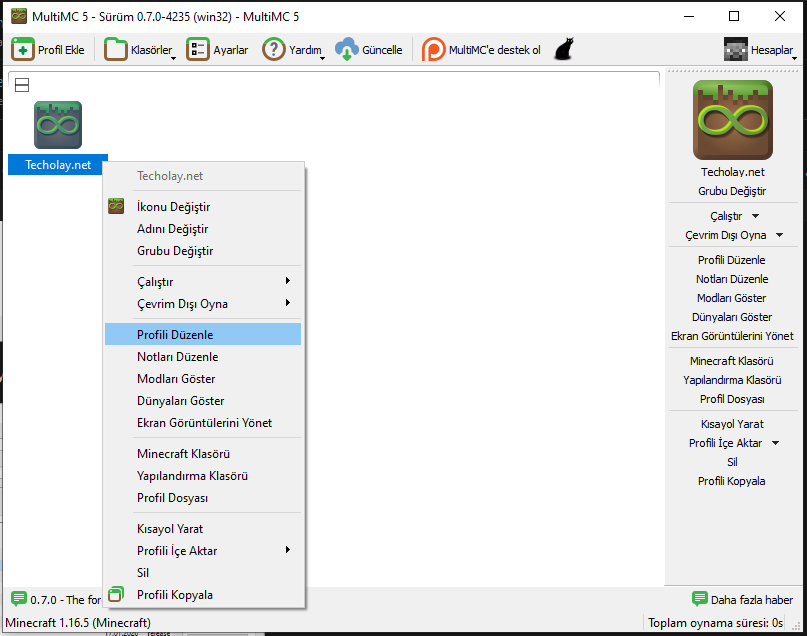Click Profili Düzenle in side panel

[732, 260]
